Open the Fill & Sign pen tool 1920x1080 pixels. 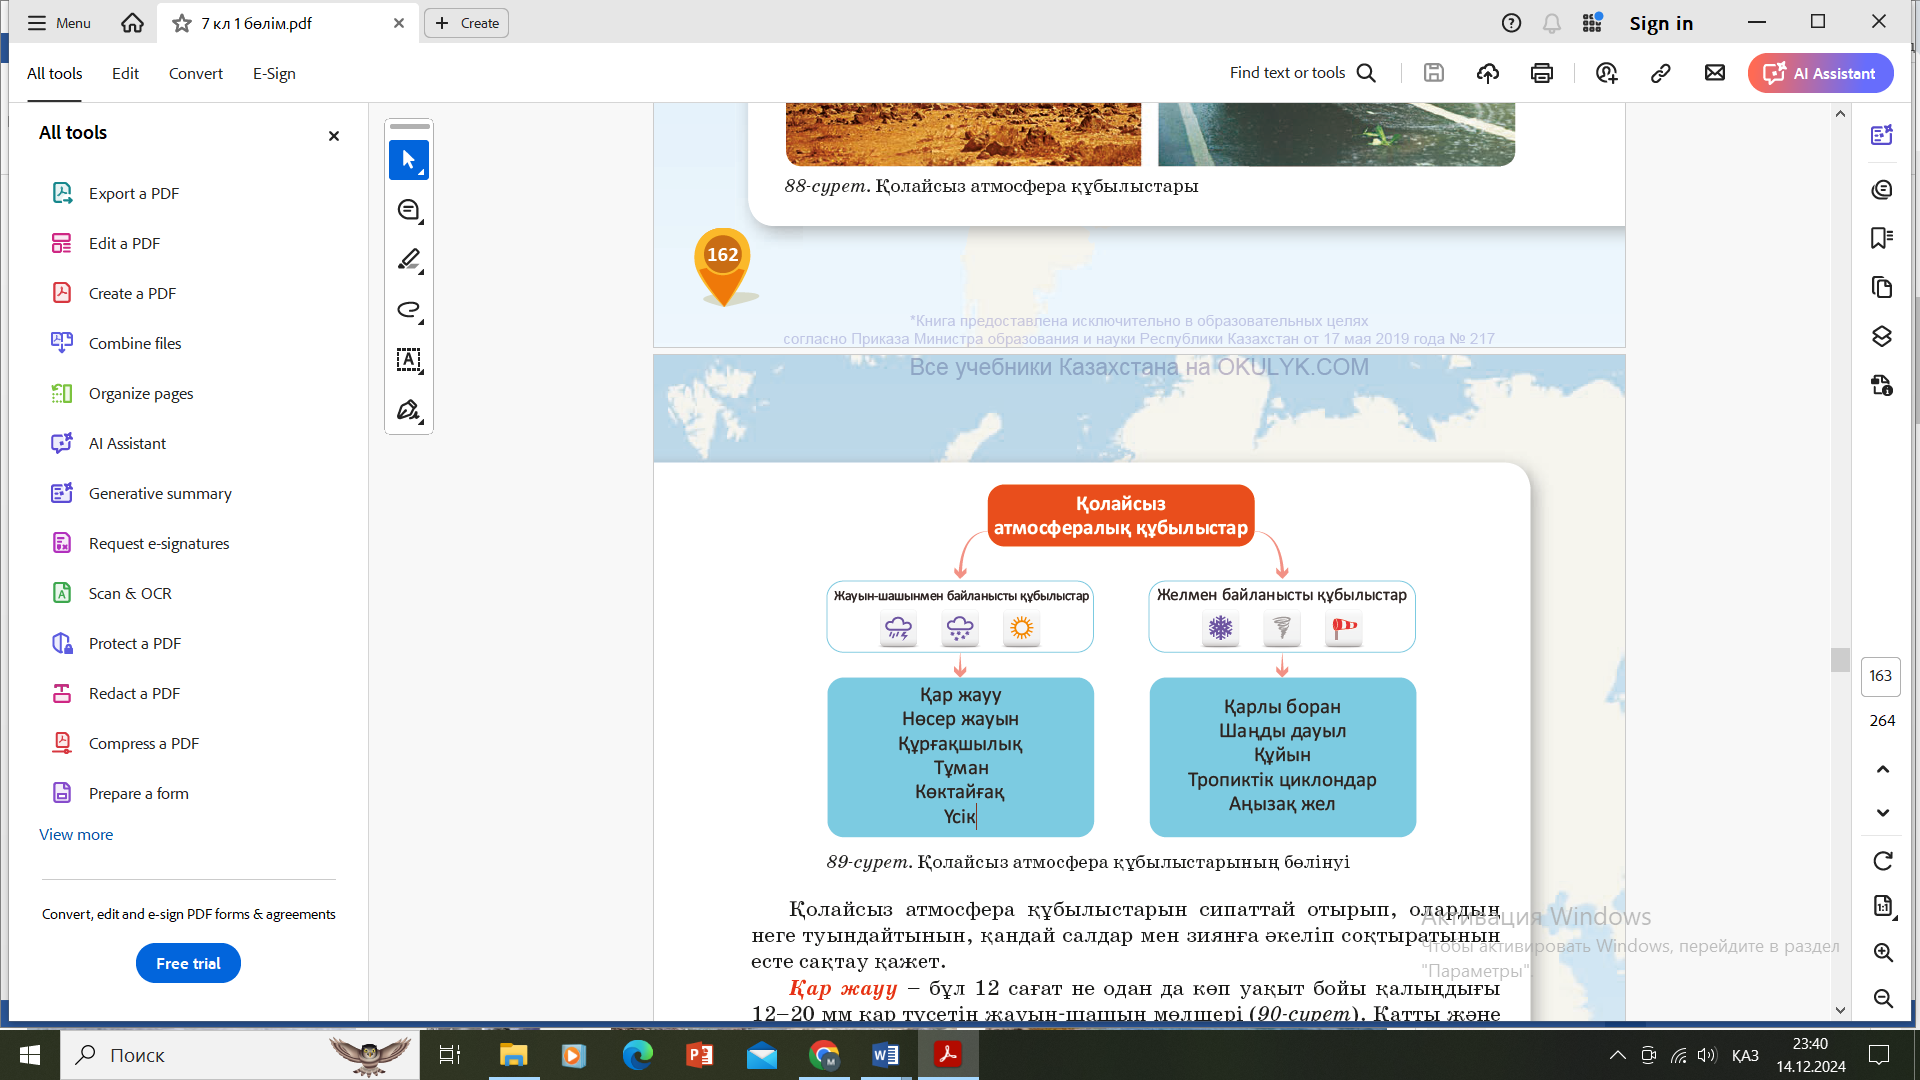click(408, 410)
